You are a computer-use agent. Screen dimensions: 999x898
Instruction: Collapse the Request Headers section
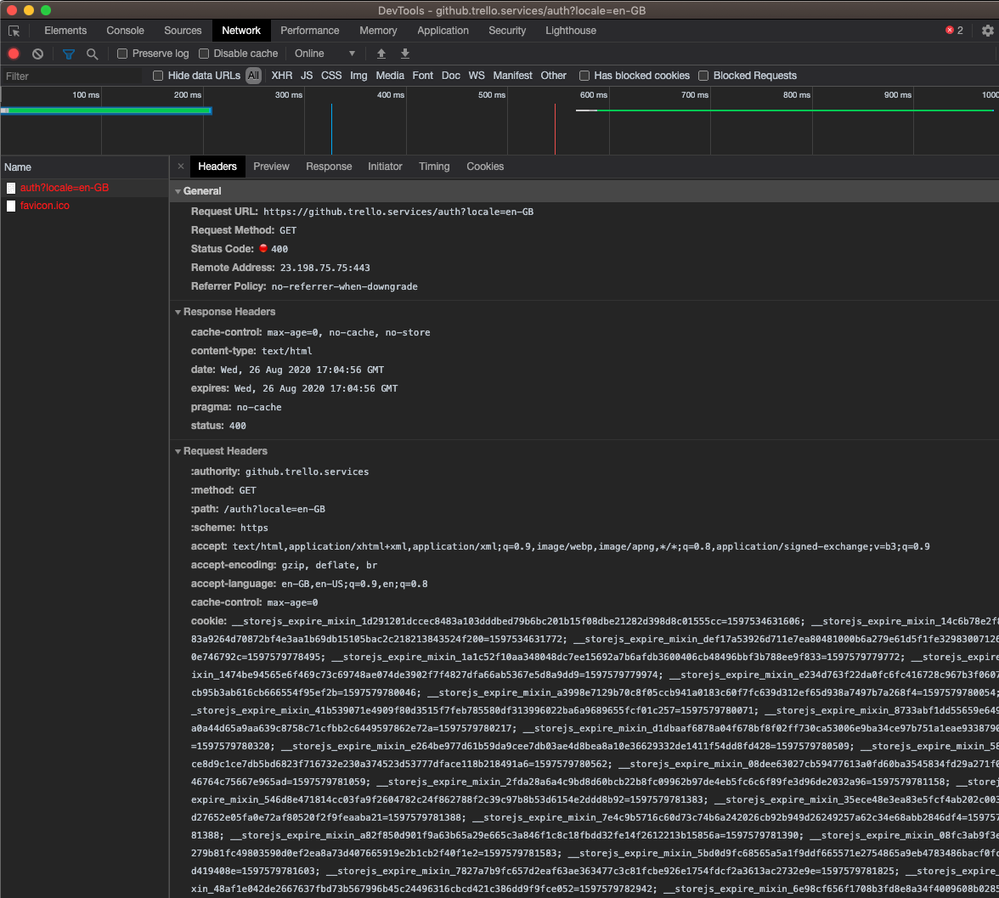pos(178,451)
